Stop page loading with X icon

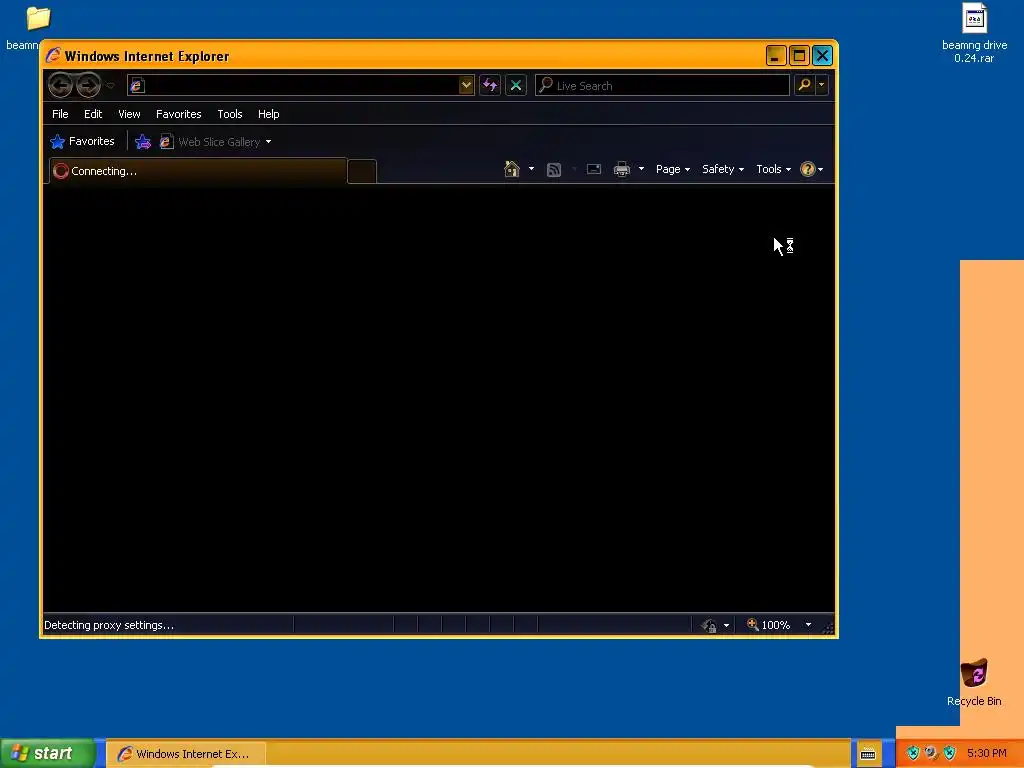(516, 85)
